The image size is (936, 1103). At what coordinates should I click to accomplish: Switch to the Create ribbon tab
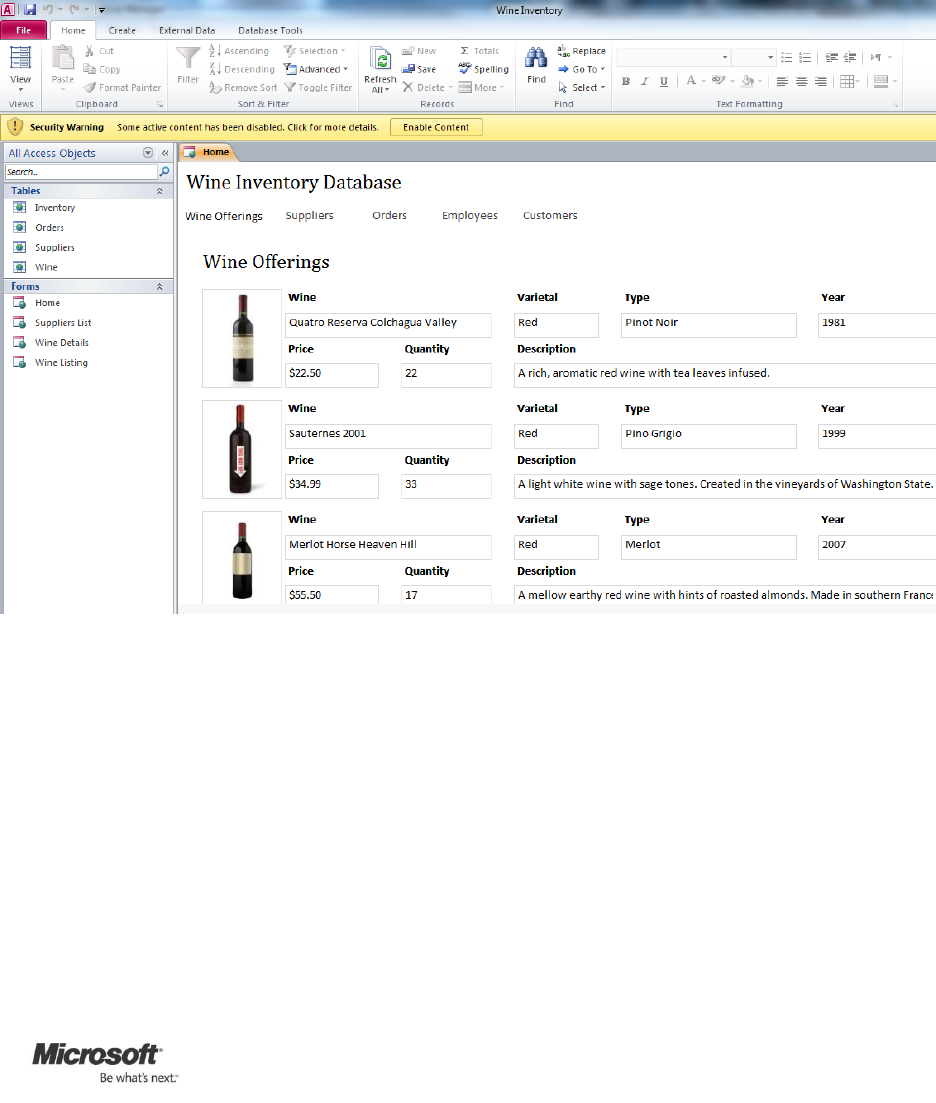tap(122, 31)
